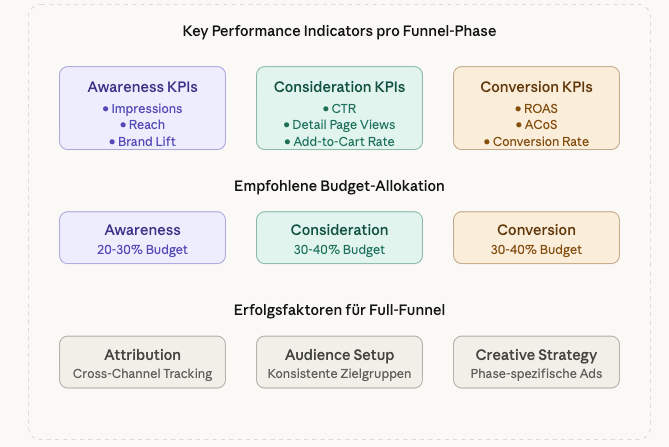Click the Erfolgsfaktoren für Full-Funnel heading

click(x=339, y=310)
